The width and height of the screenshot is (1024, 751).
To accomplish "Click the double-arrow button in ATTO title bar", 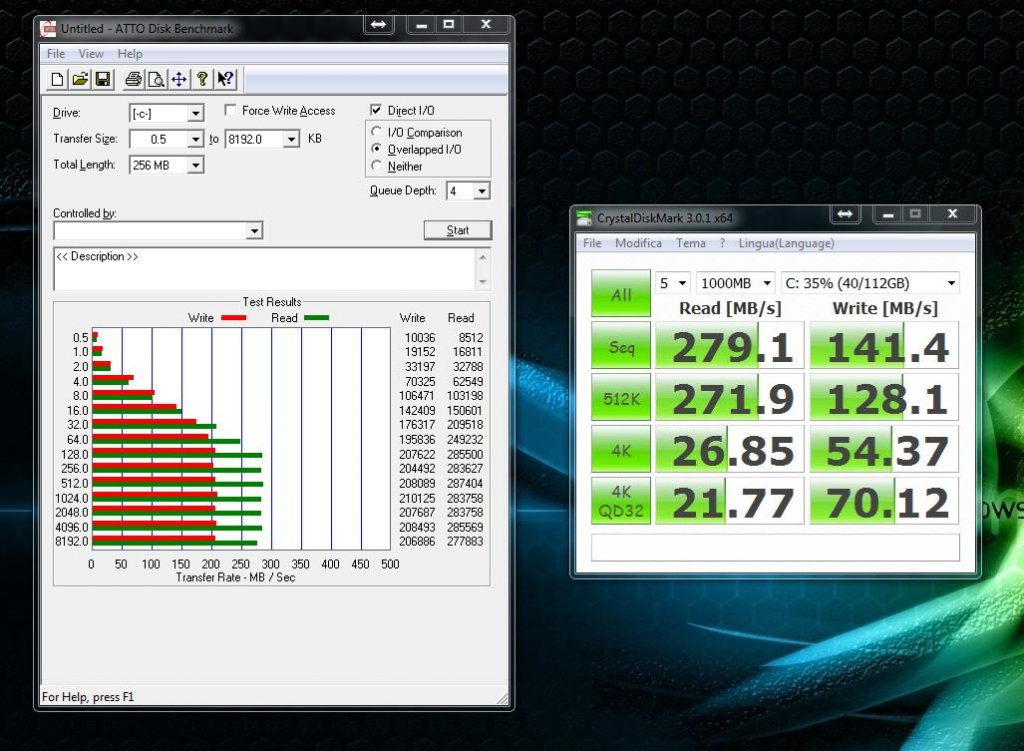I will click(378, 25).
